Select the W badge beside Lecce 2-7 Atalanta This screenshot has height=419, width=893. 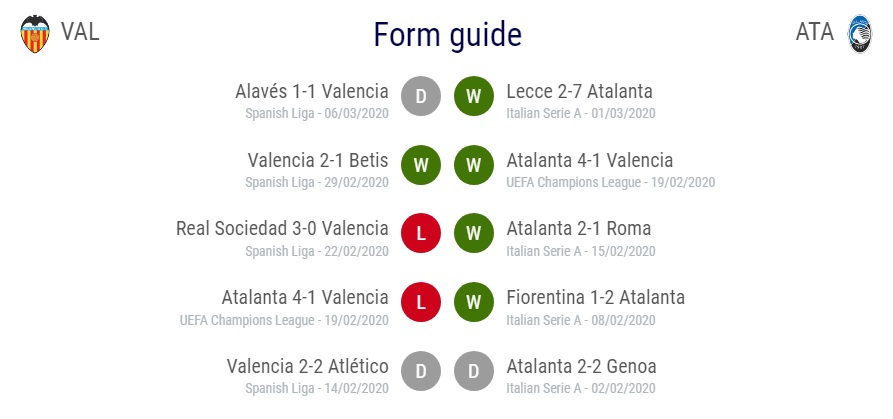(474, 96)
